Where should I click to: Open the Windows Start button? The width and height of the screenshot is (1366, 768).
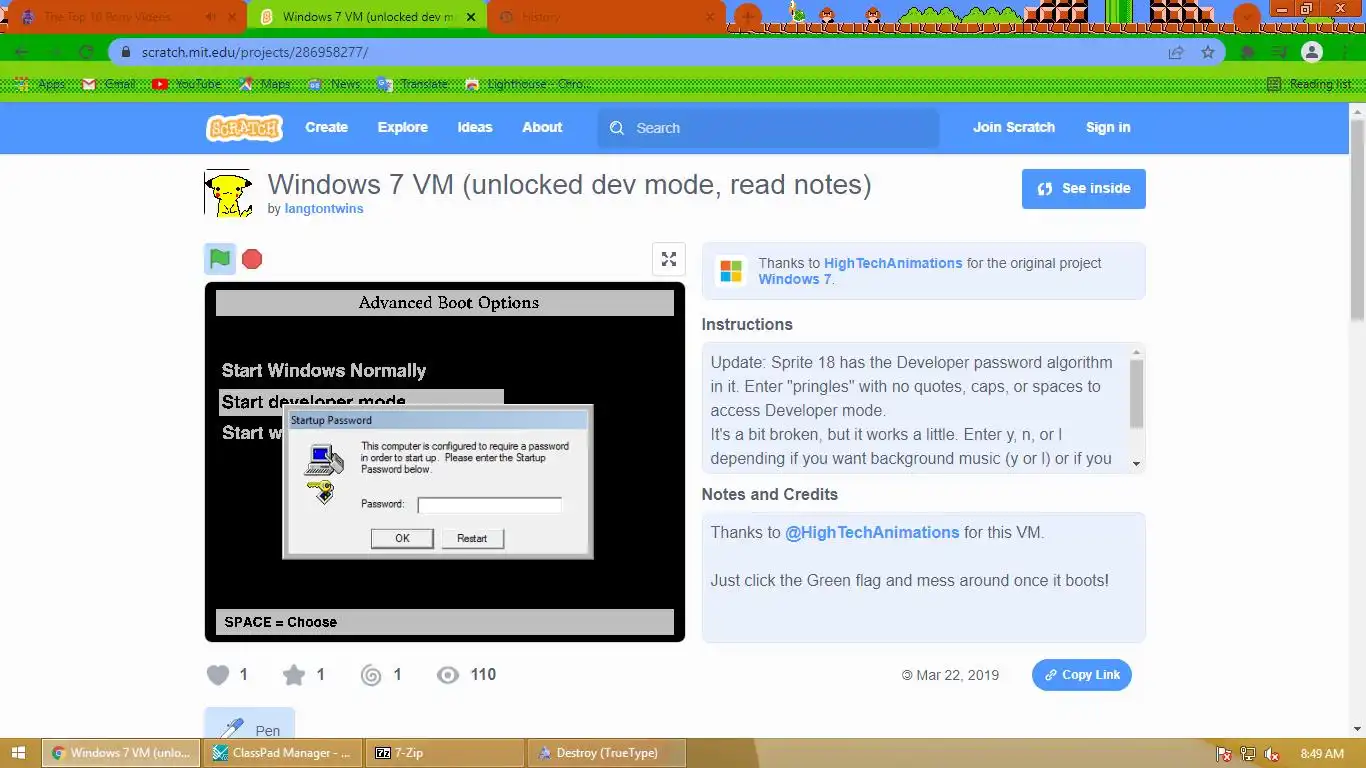19,753
